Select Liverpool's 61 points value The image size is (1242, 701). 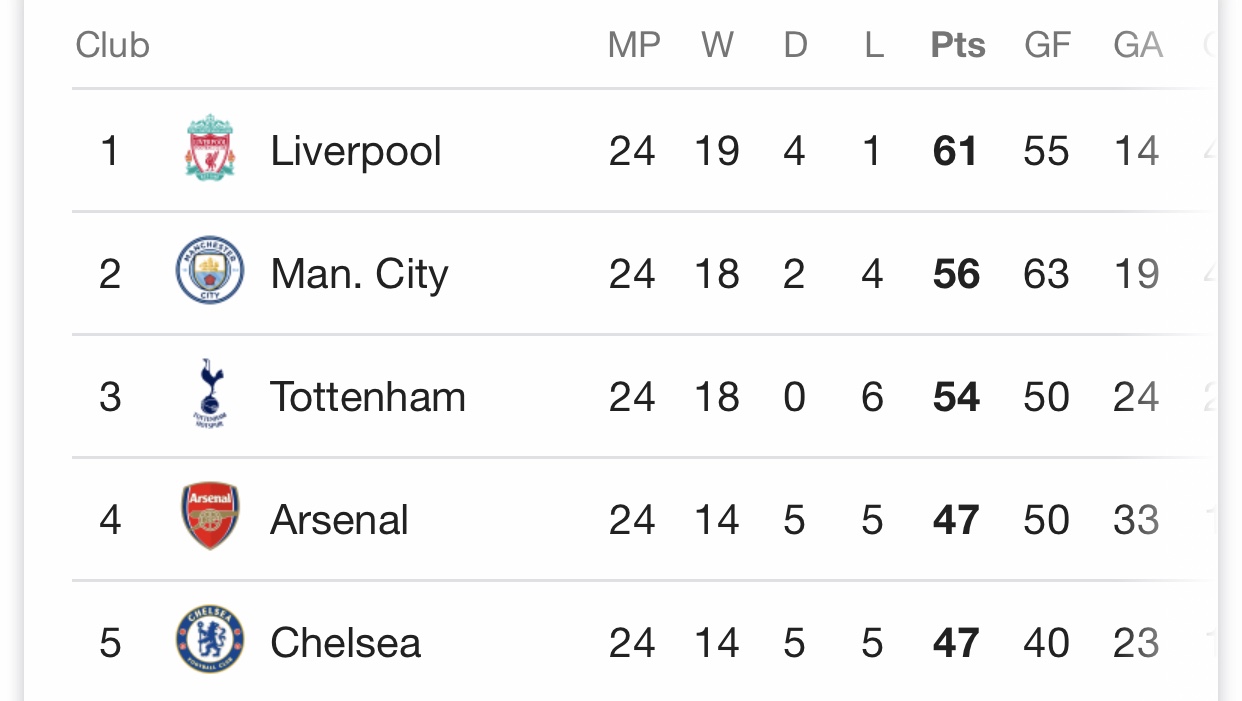pyautogui.click(x=955, y=152)
